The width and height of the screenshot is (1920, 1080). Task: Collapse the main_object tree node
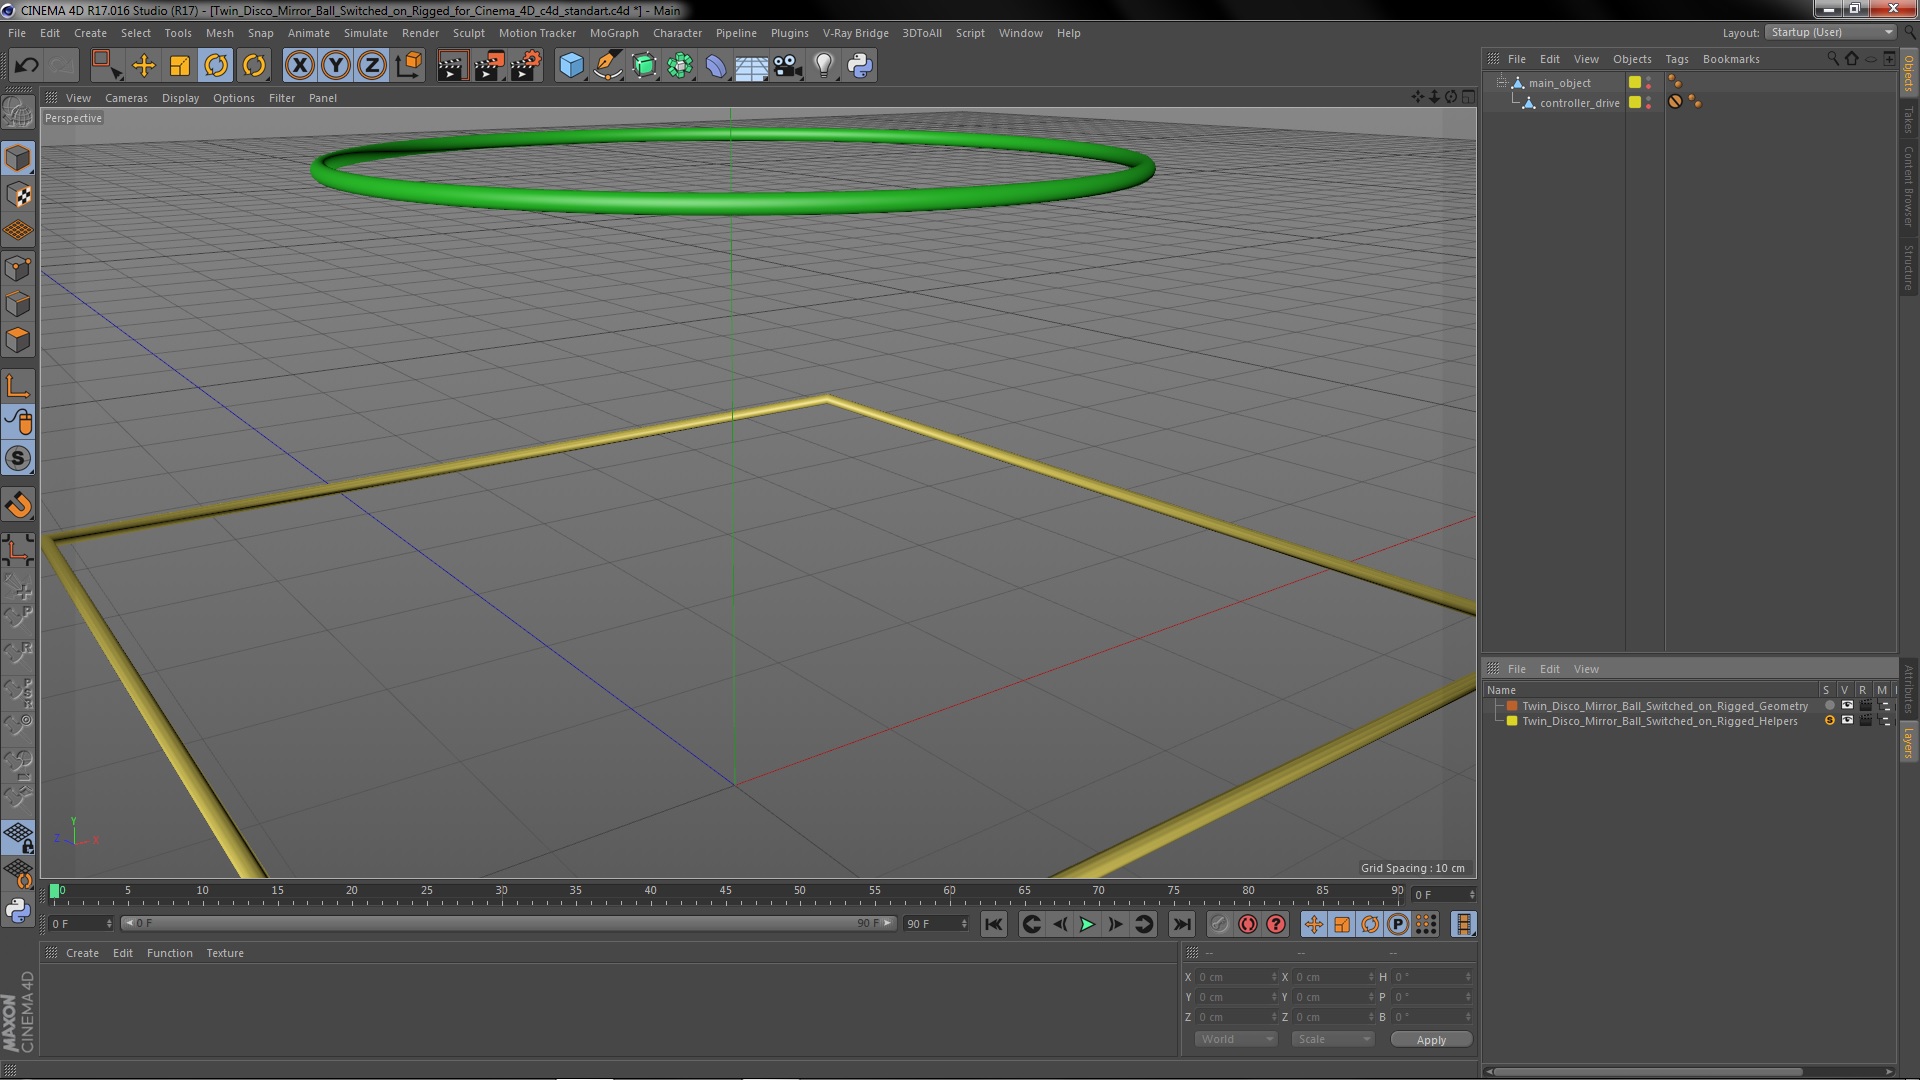[x=1501, y=83]
